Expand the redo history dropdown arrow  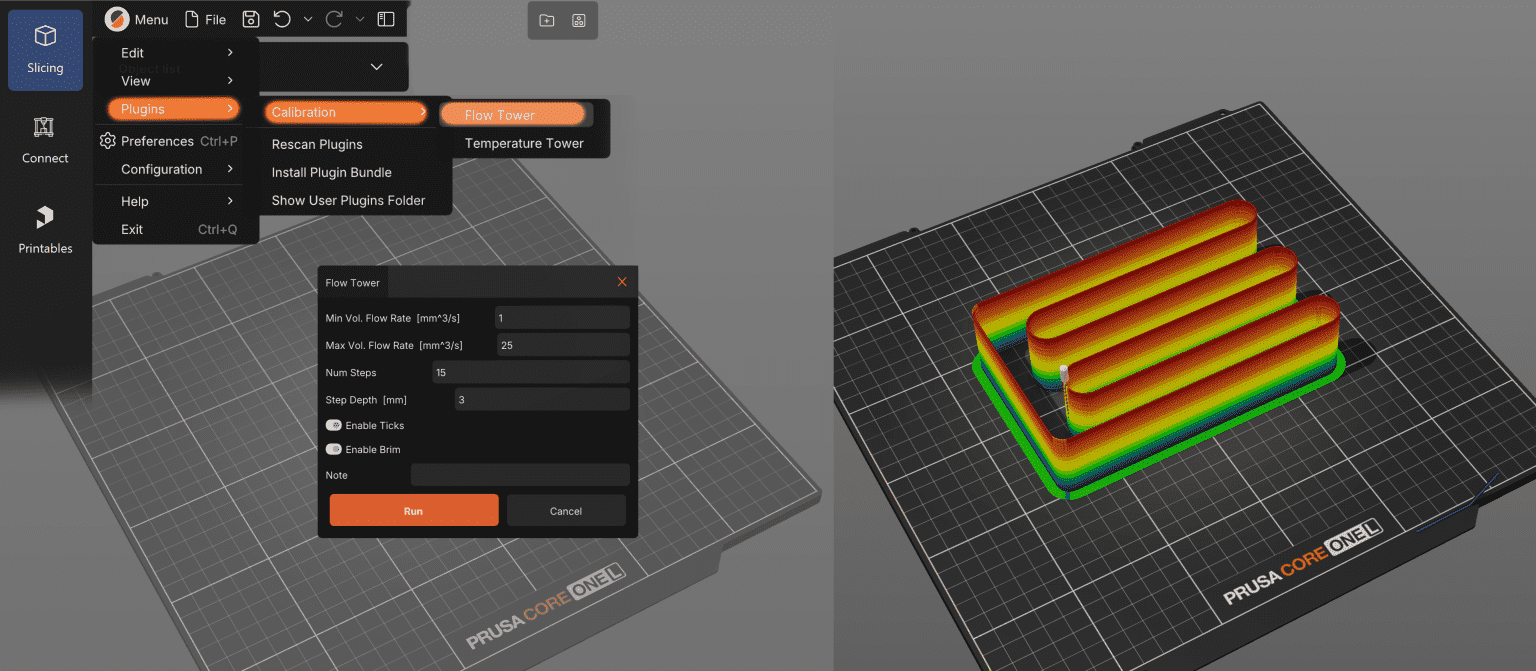click(360, 19)
